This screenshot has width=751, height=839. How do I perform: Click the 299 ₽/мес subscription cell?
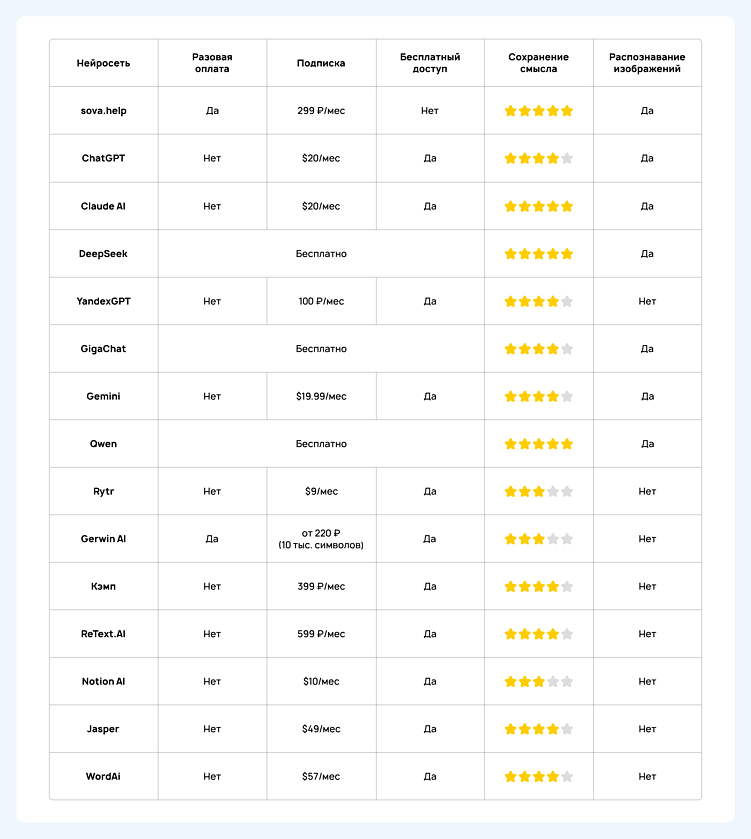(x=321, y=111)
